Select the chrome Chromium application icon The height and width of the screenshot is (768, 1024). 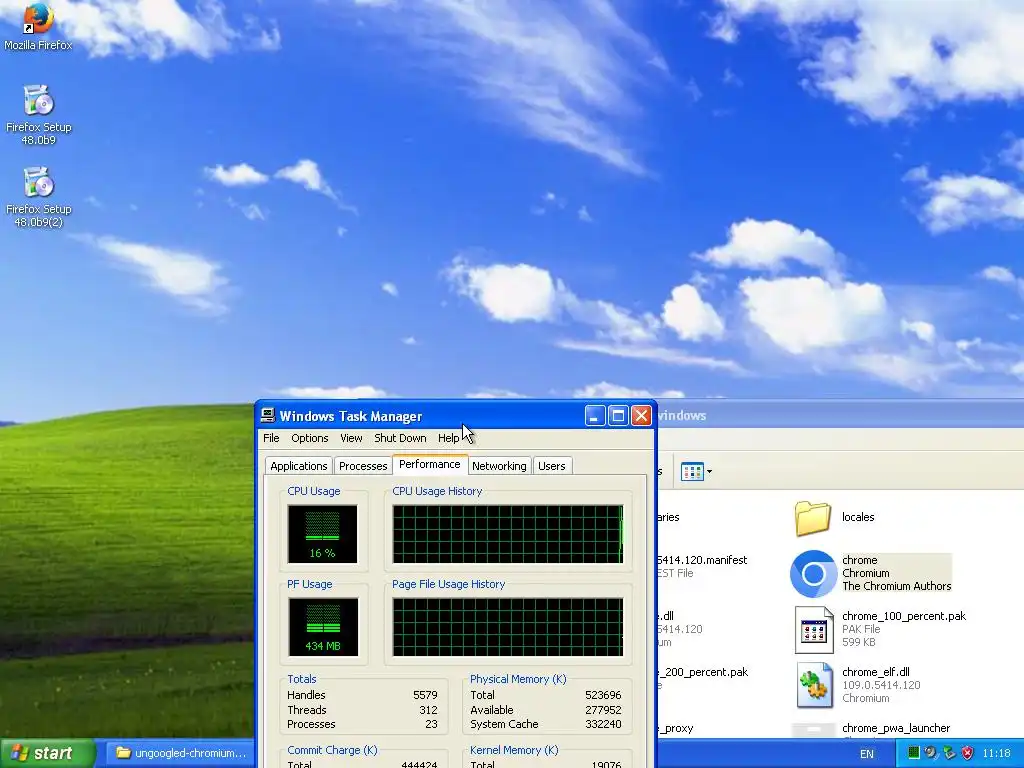pyautogui.click(x=813, y=573)
